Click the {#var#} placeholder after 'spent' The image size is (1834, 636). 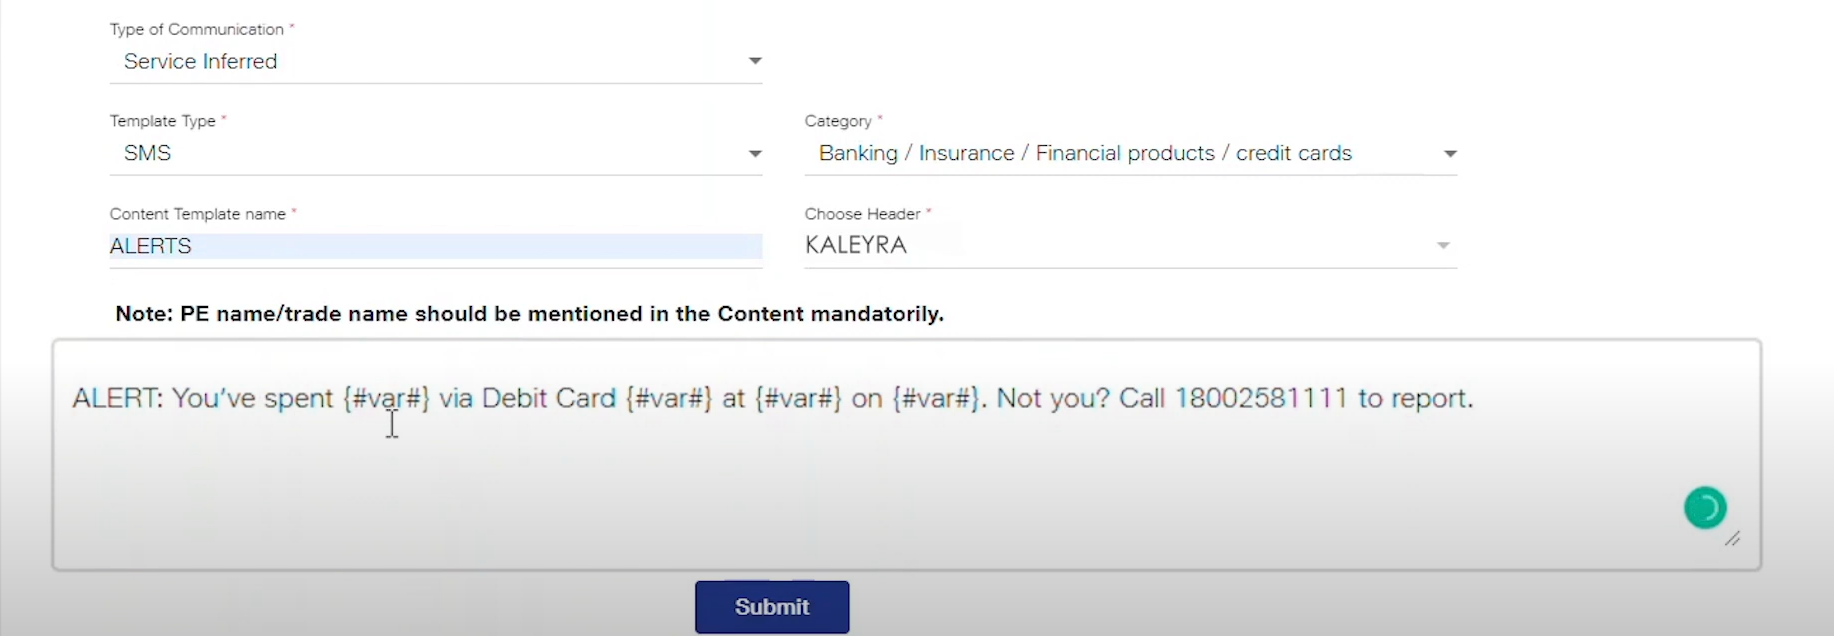[386, 398]
